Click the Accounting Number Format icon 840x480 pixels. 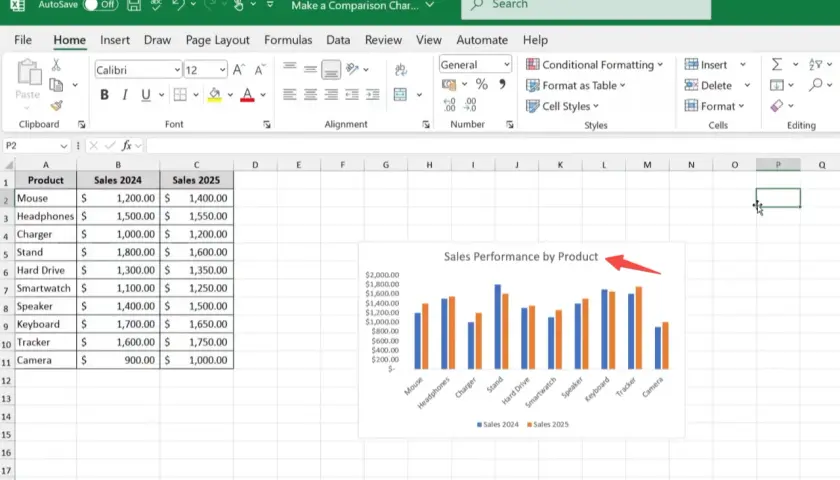[449, 85]
